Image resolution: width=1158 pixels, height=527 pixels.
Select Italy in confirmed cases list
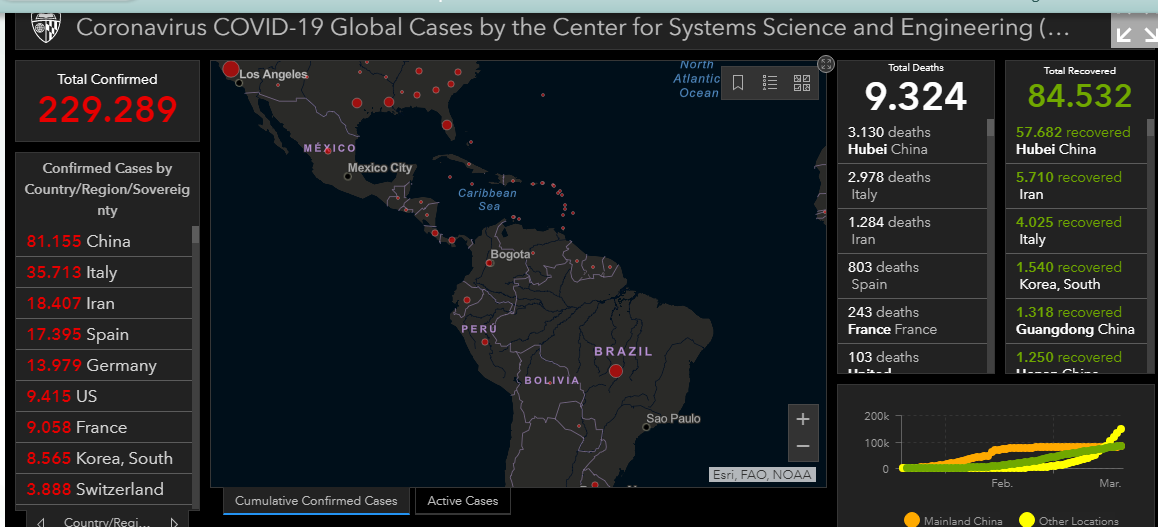click(x=102, y=272)
